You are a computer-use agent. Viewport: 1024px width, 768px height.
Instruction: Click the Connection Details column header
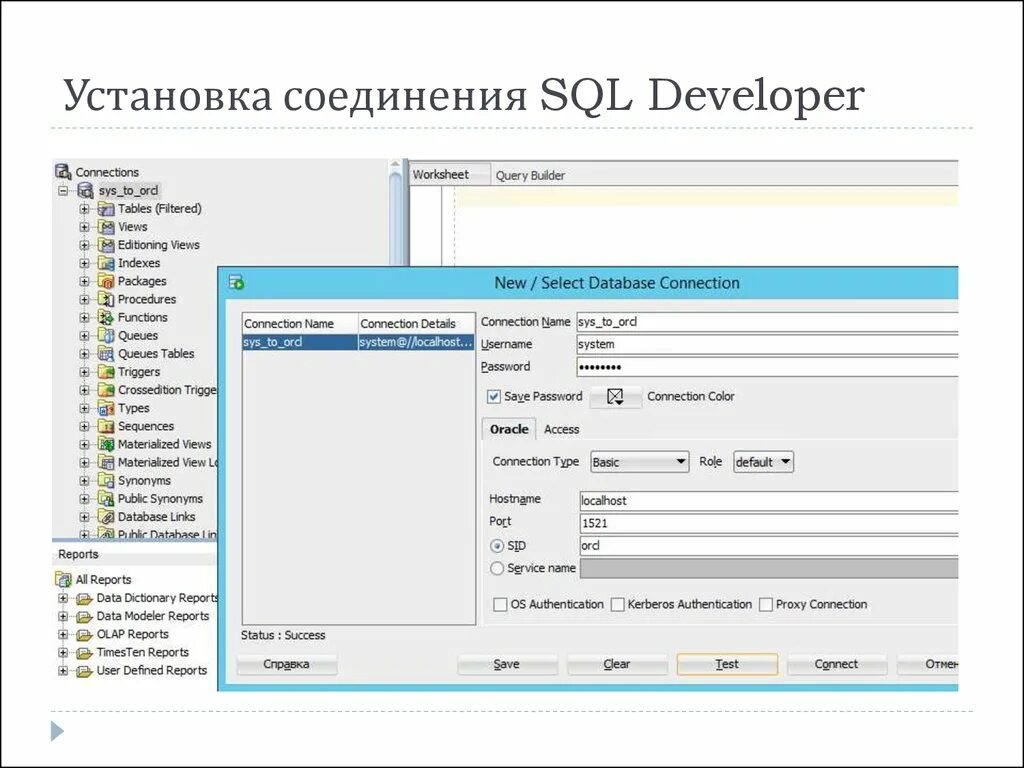pyautogui.click(x=417, y=323)
